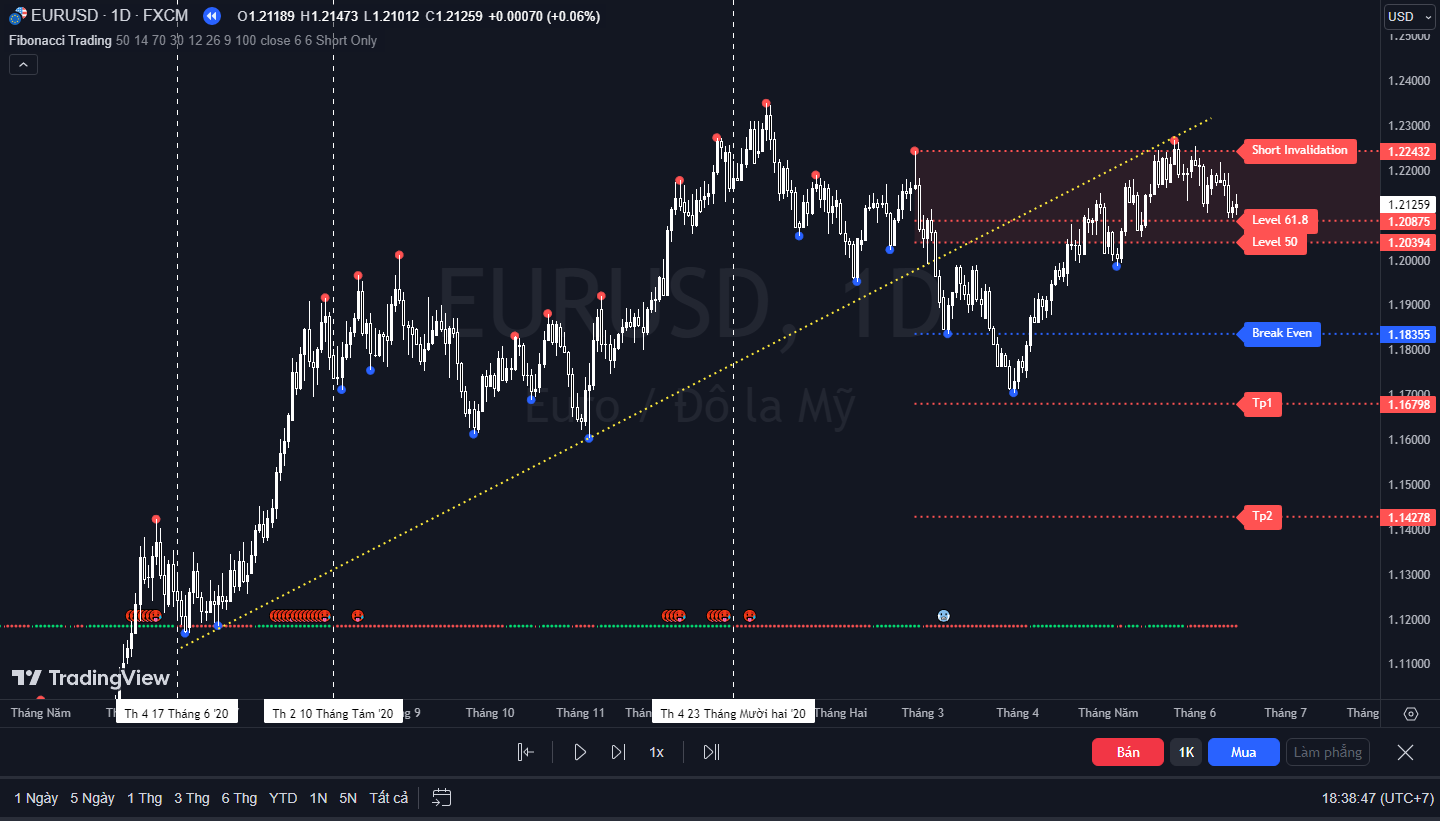Screen dimensions: 1440x821
Task: Click the EURUSD flag symbol icon
Action: coord(18,16)
